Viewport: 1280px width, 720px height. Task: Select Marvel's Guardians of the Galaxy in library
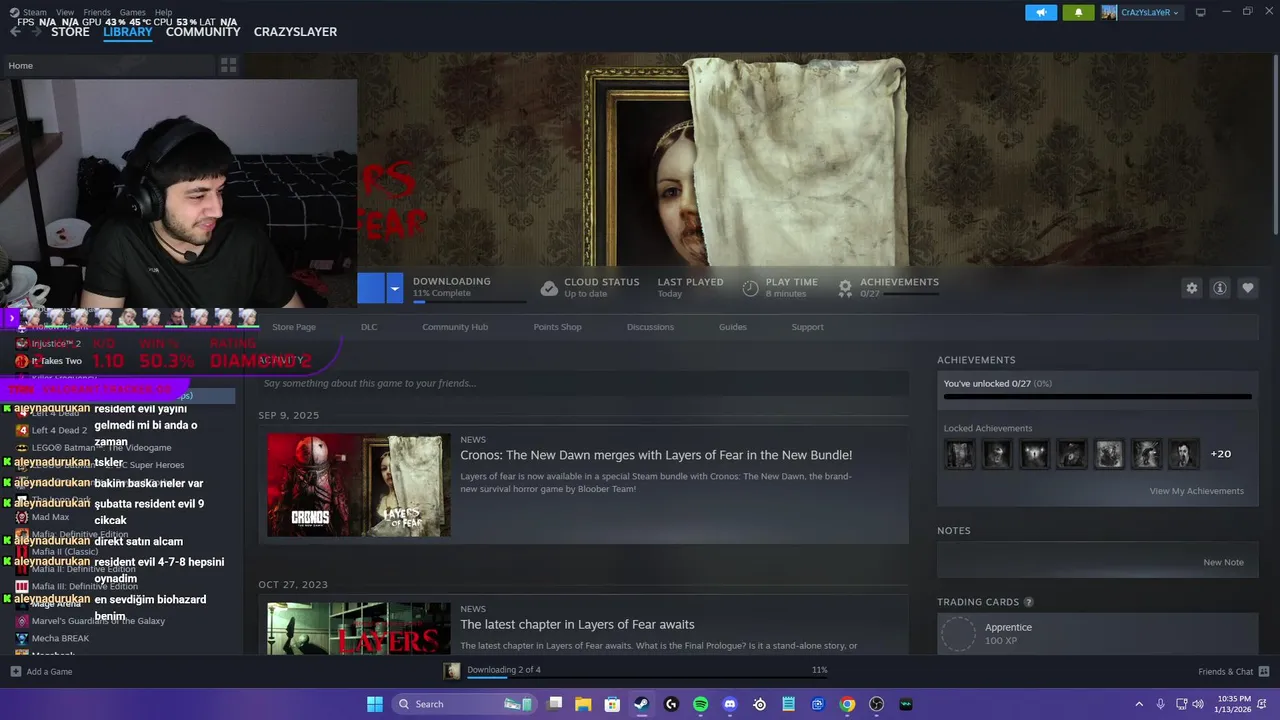(x=98, y=621)
